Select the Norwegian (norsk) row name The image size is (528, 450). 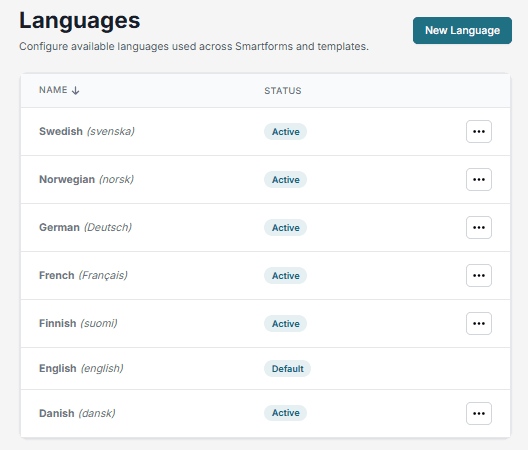pyautogui.click(x=87, y=180)
